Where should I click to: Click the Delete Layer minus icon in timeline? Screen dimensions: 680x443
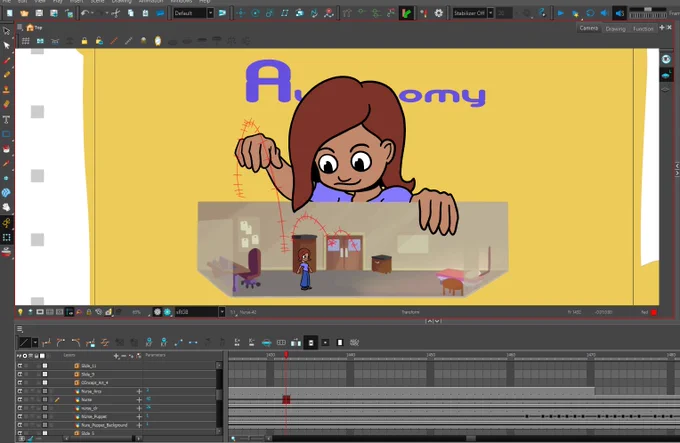pos(124,356)
